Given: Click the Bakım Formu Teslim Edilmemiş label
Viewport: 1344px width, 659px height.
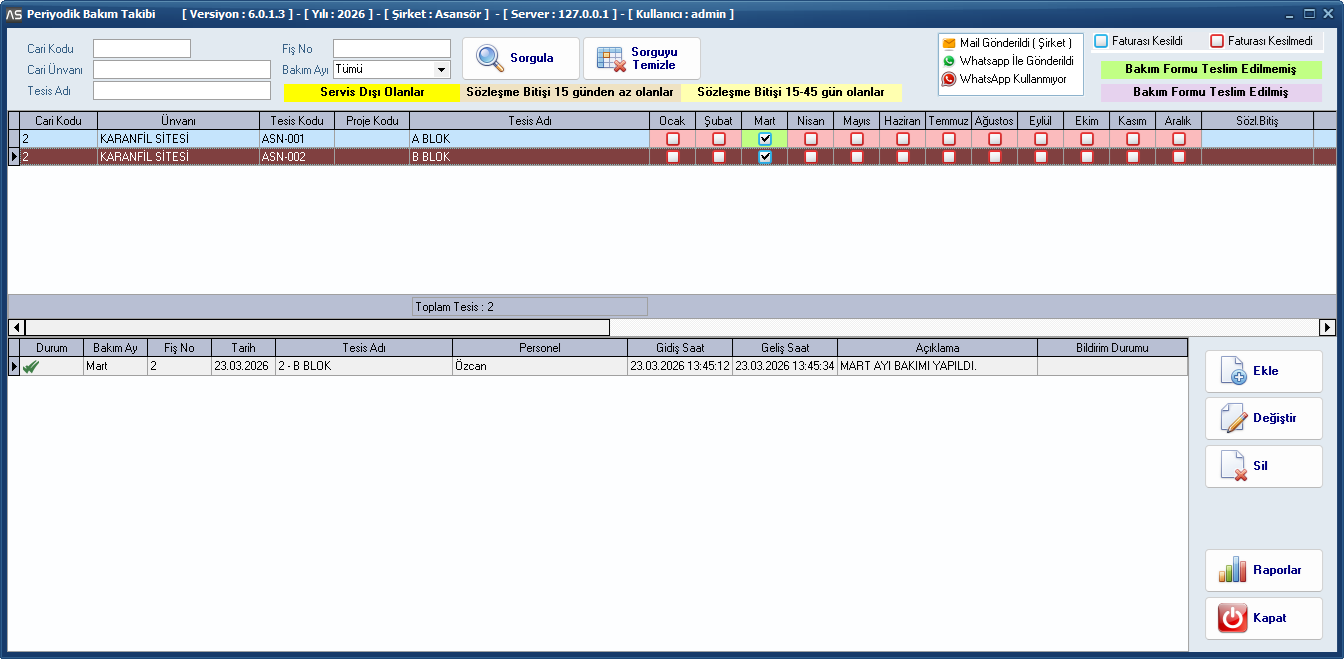Looking at the screenshot, I should (x=1210, y=70).
